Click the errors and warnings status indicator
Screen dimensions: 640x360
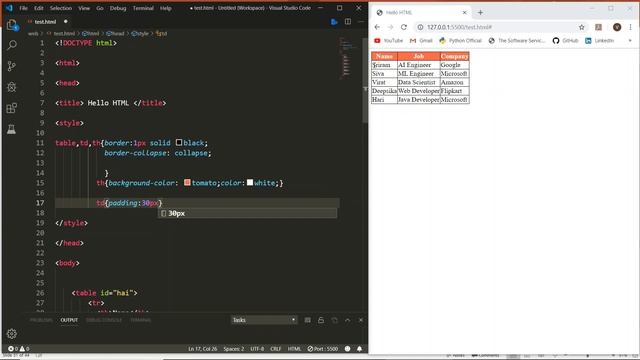point(19,349)
